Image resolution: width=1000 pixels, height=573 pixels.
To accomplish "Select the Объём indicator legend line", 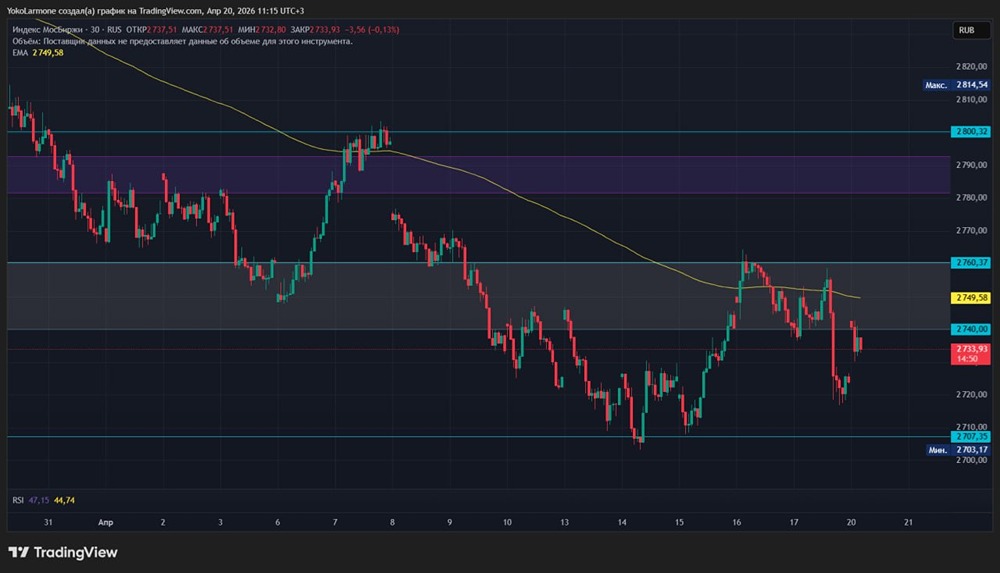I will (182, 41).
